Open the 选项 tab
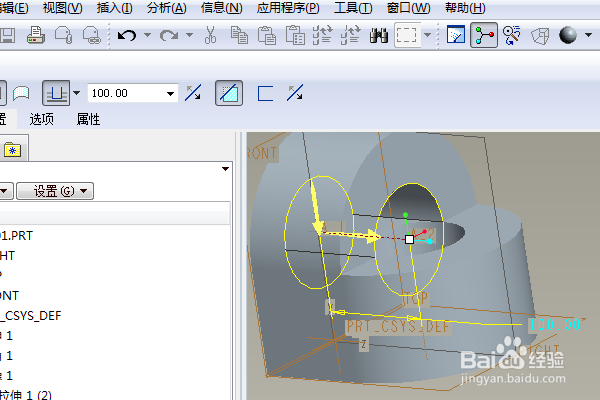The width and height of the screenshot is (600, 400). [42, 119]
